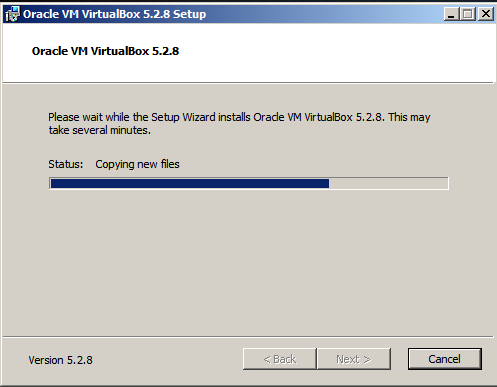The width and height of the screenshot is (497, 387).
Task: Minimize the VirtualBox Setup window
Action: coord(451,14)
